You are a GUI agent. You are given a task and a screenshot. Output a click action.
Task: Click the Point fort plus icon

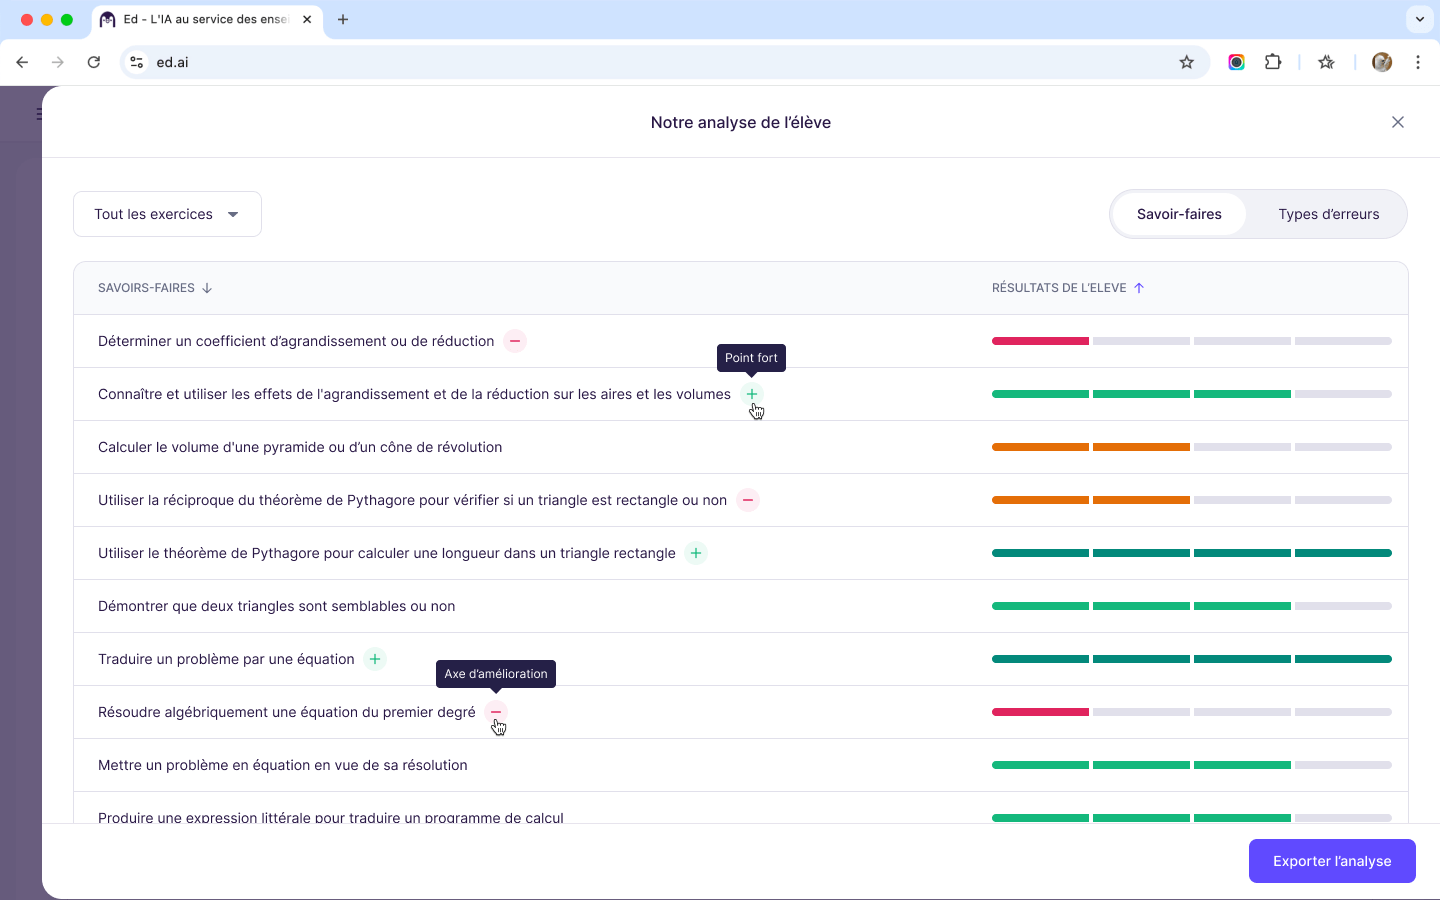751,394
